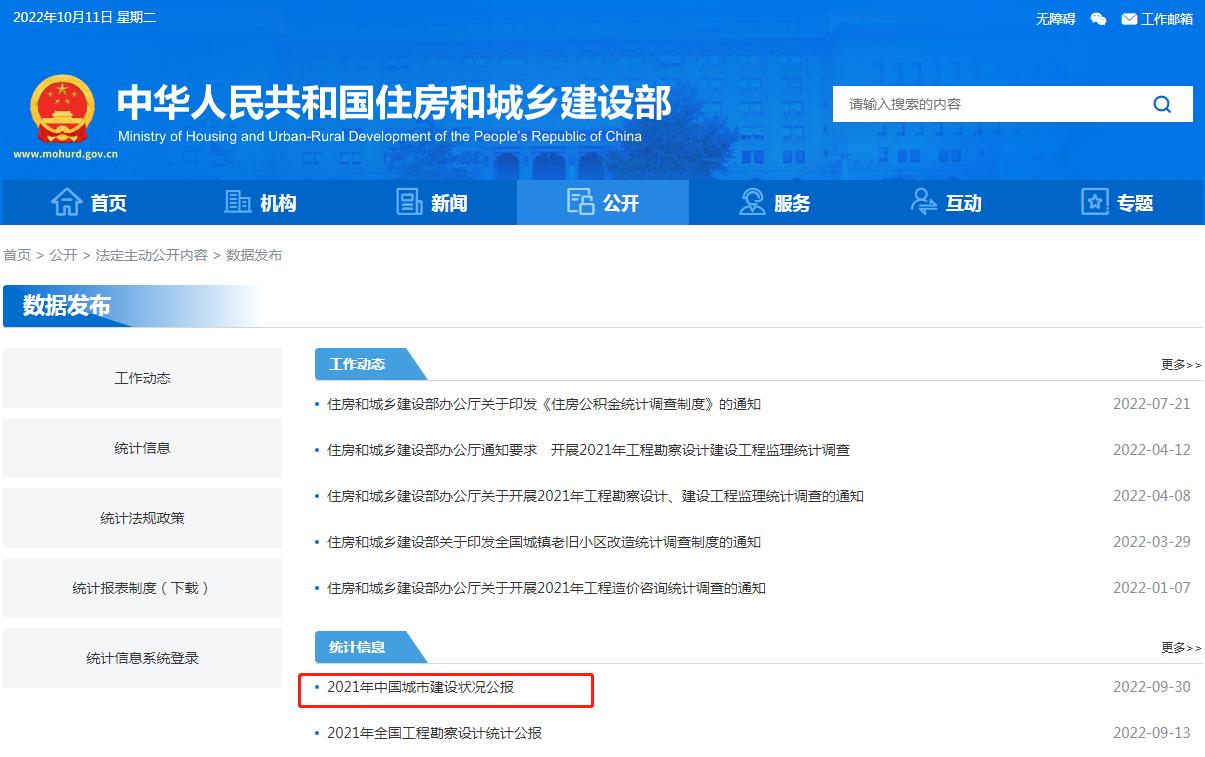Click the date 2022-04-08

click(1152, 496)
